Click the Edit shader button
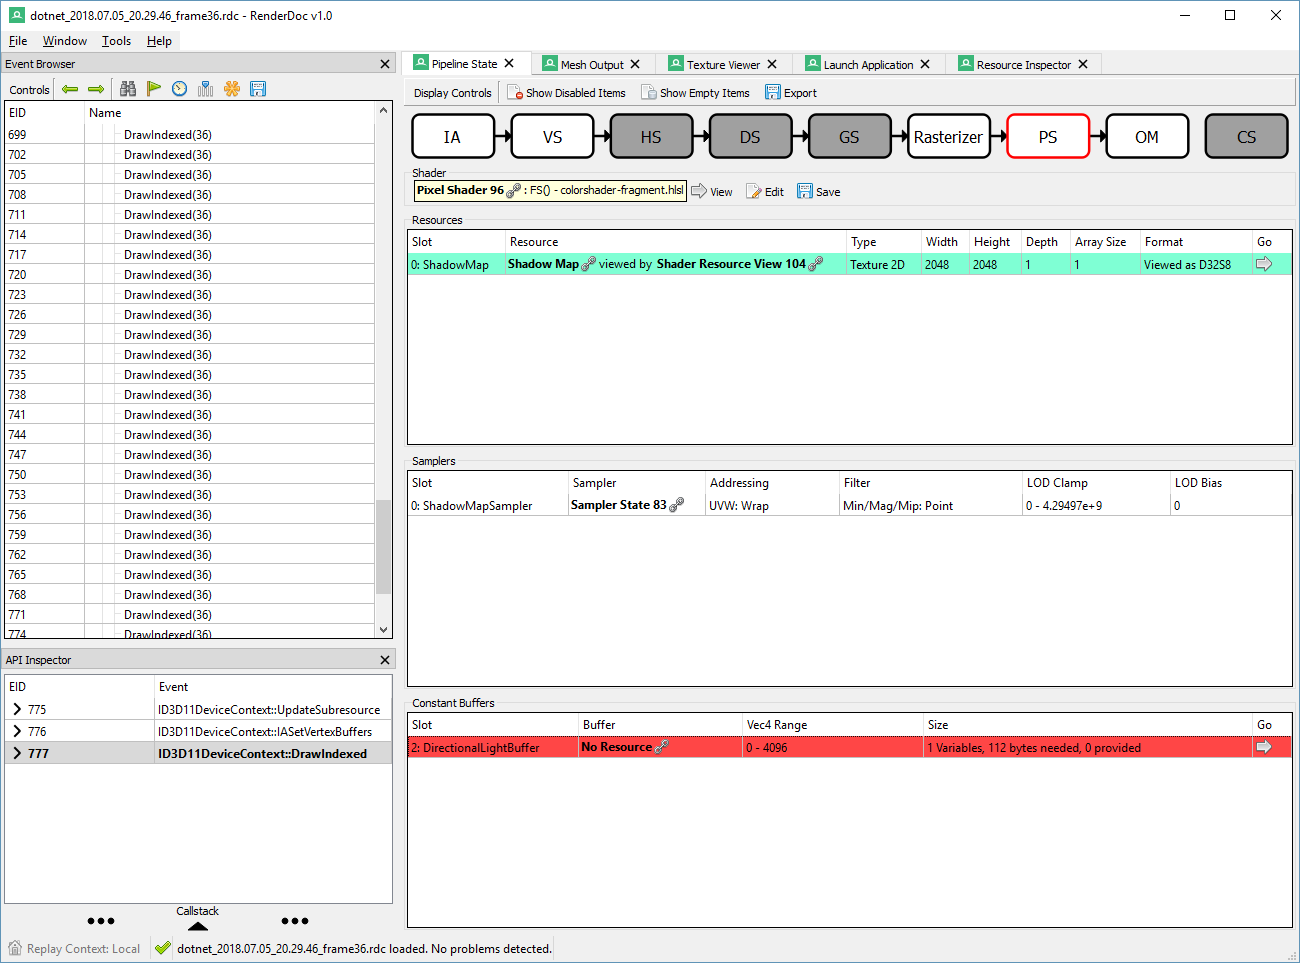The image size is (1300, 963). [x=764, y=191]
